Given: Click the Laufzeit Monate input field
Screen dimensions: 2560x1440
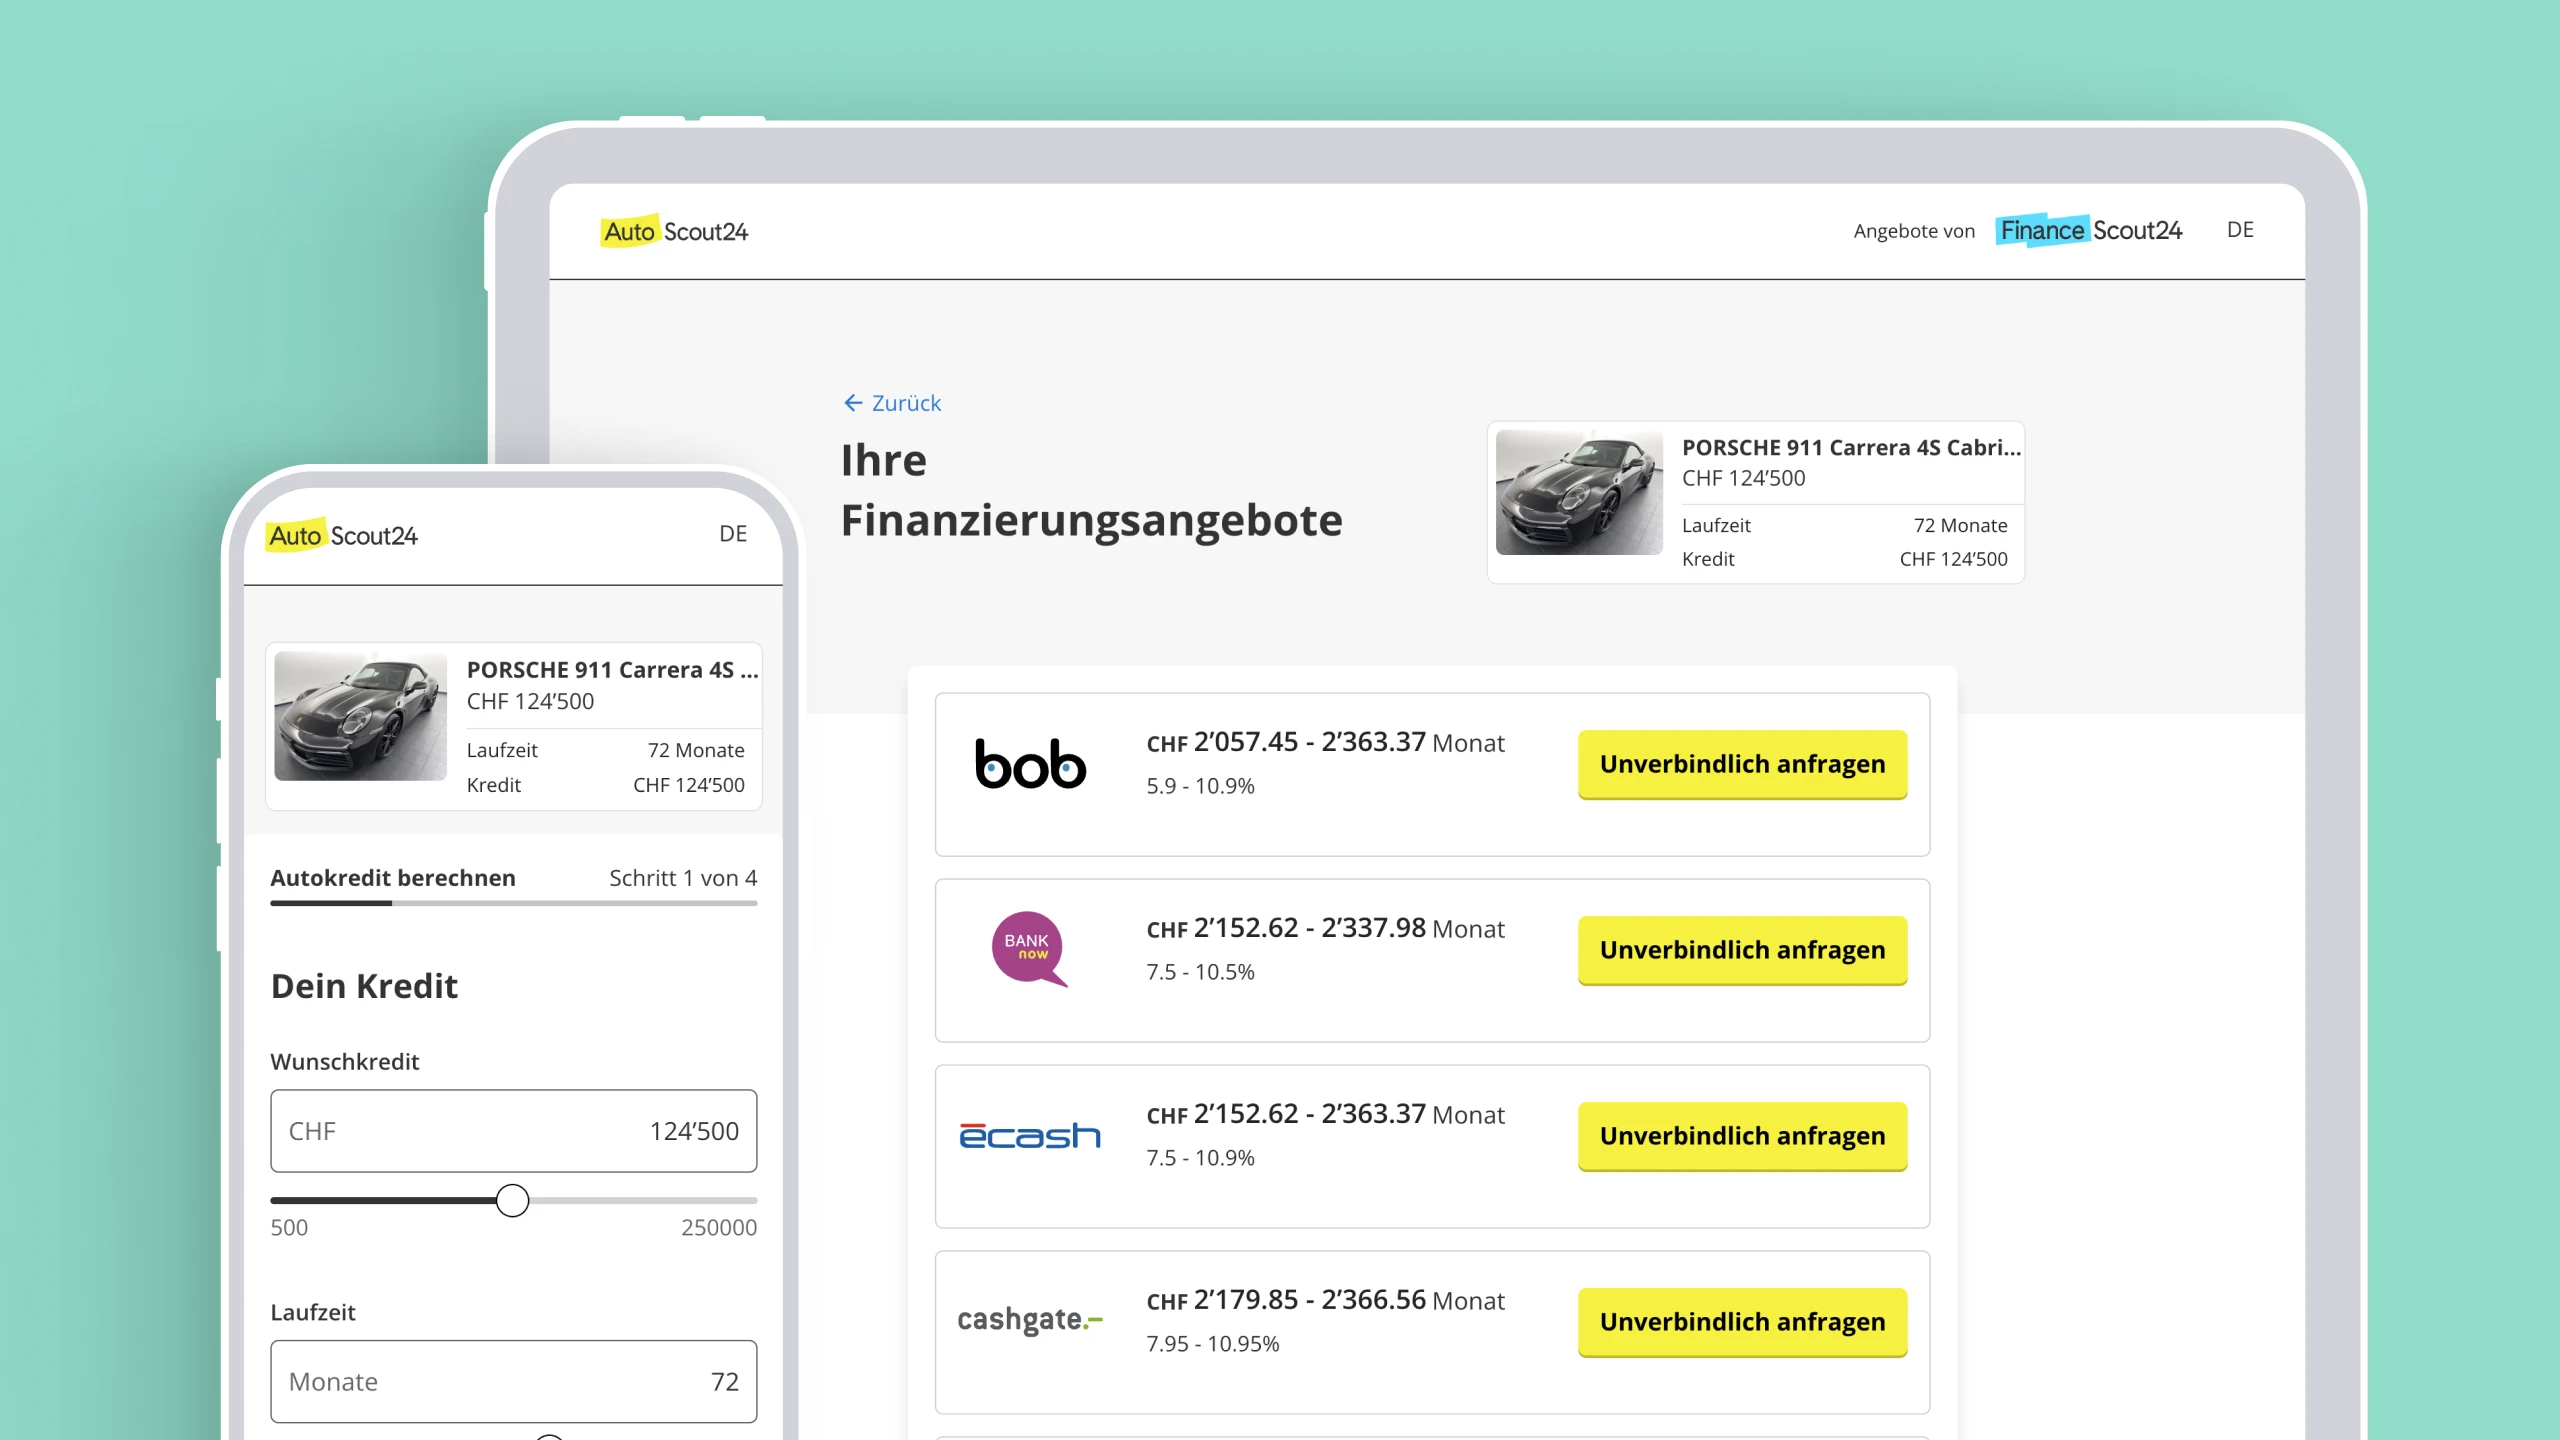Looking at the screenshot, I should pos(513,1381).
